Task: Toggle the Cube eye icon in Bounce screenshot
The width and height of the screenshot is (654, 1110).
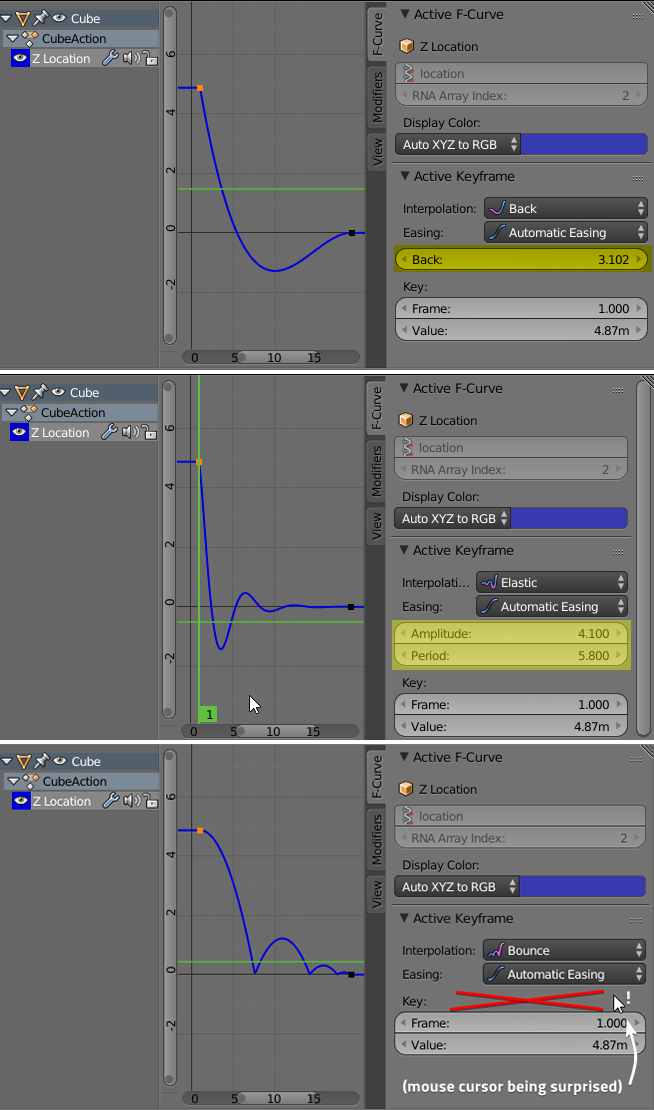Action: (59, 761)
